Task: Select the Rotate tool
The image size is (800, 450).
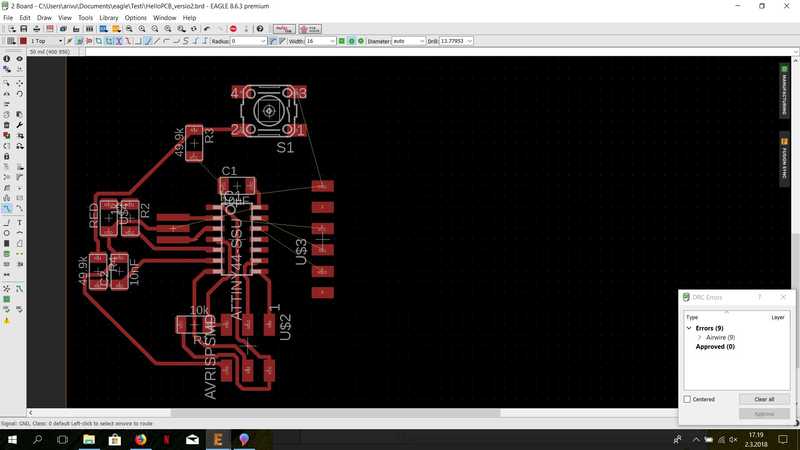Action: (x=19, y=93)
